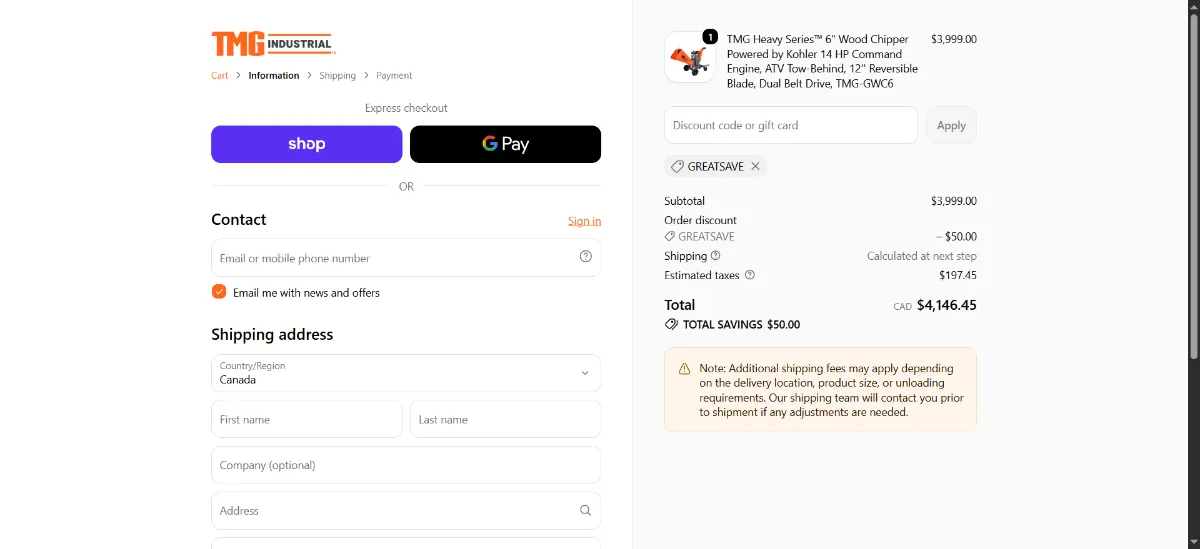1200x549 pixels.
Task: Click the Sign in link
Action: 584,221
